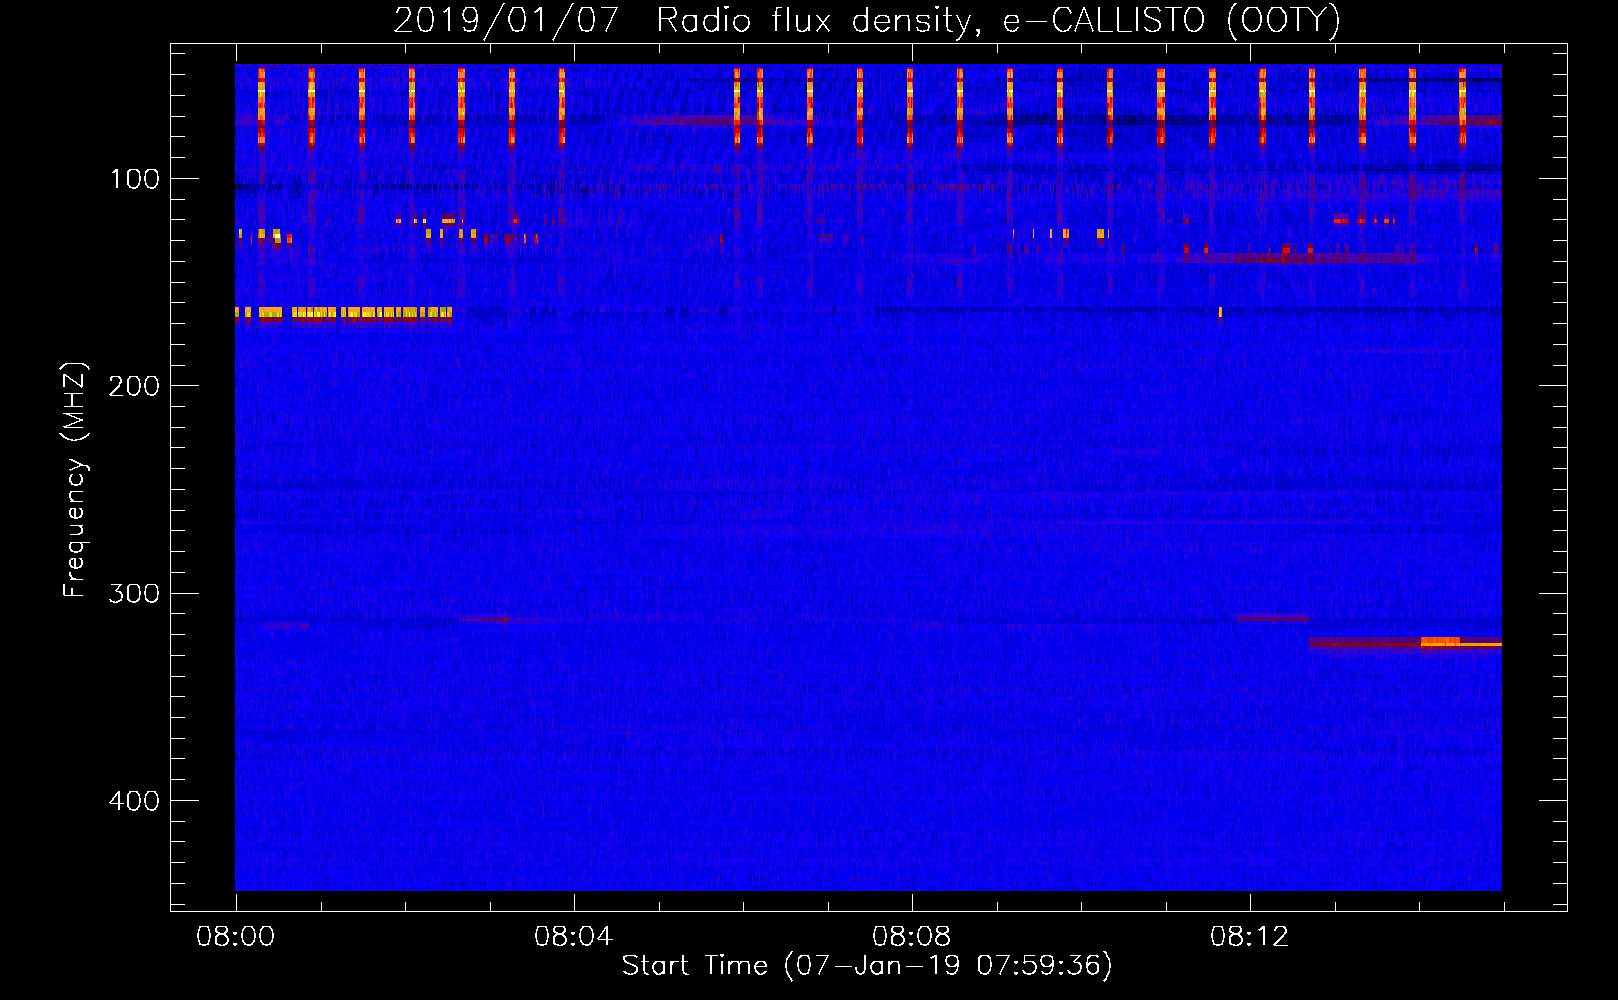The height and width of the screenshot is (1000, 1618).
Task: Click the 100 frequency tick label
Action: (x=135, y=179)
